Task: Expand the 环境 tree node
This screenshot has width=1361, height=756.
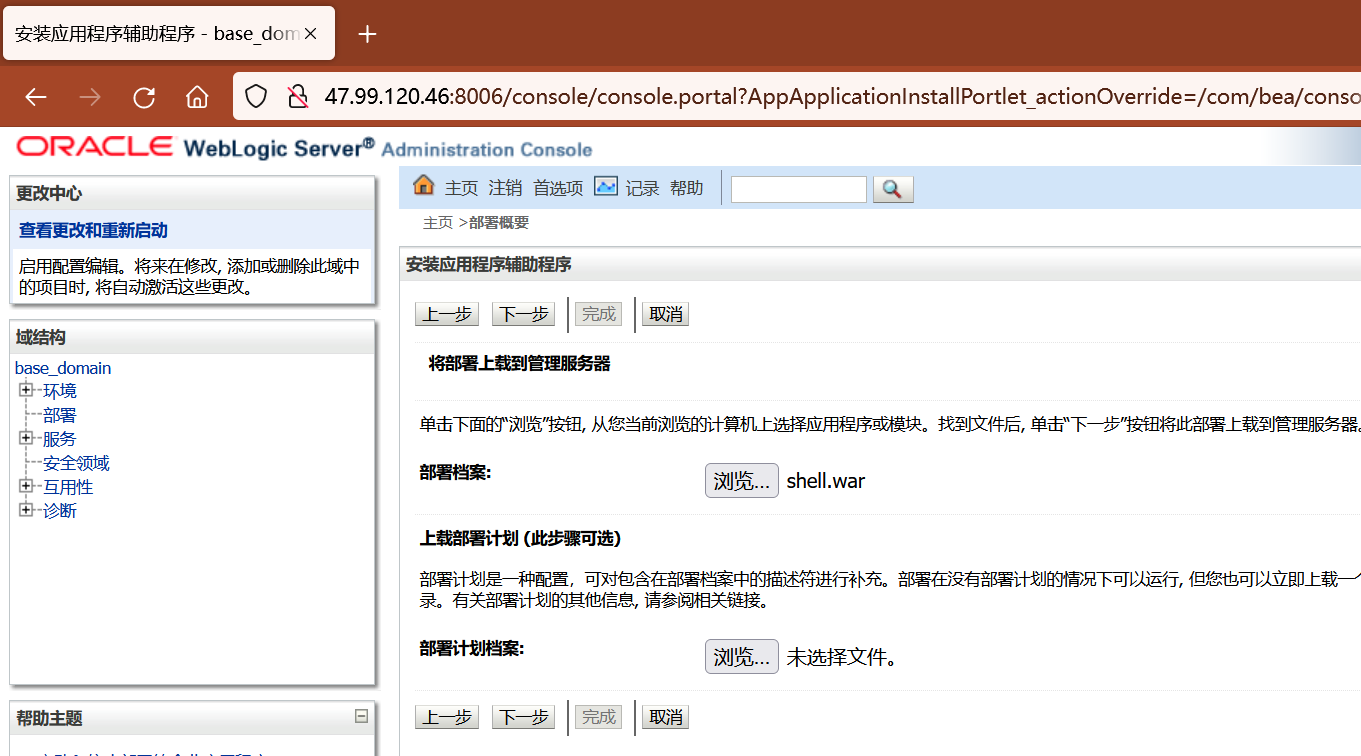Action: click(x=27, y=390)
